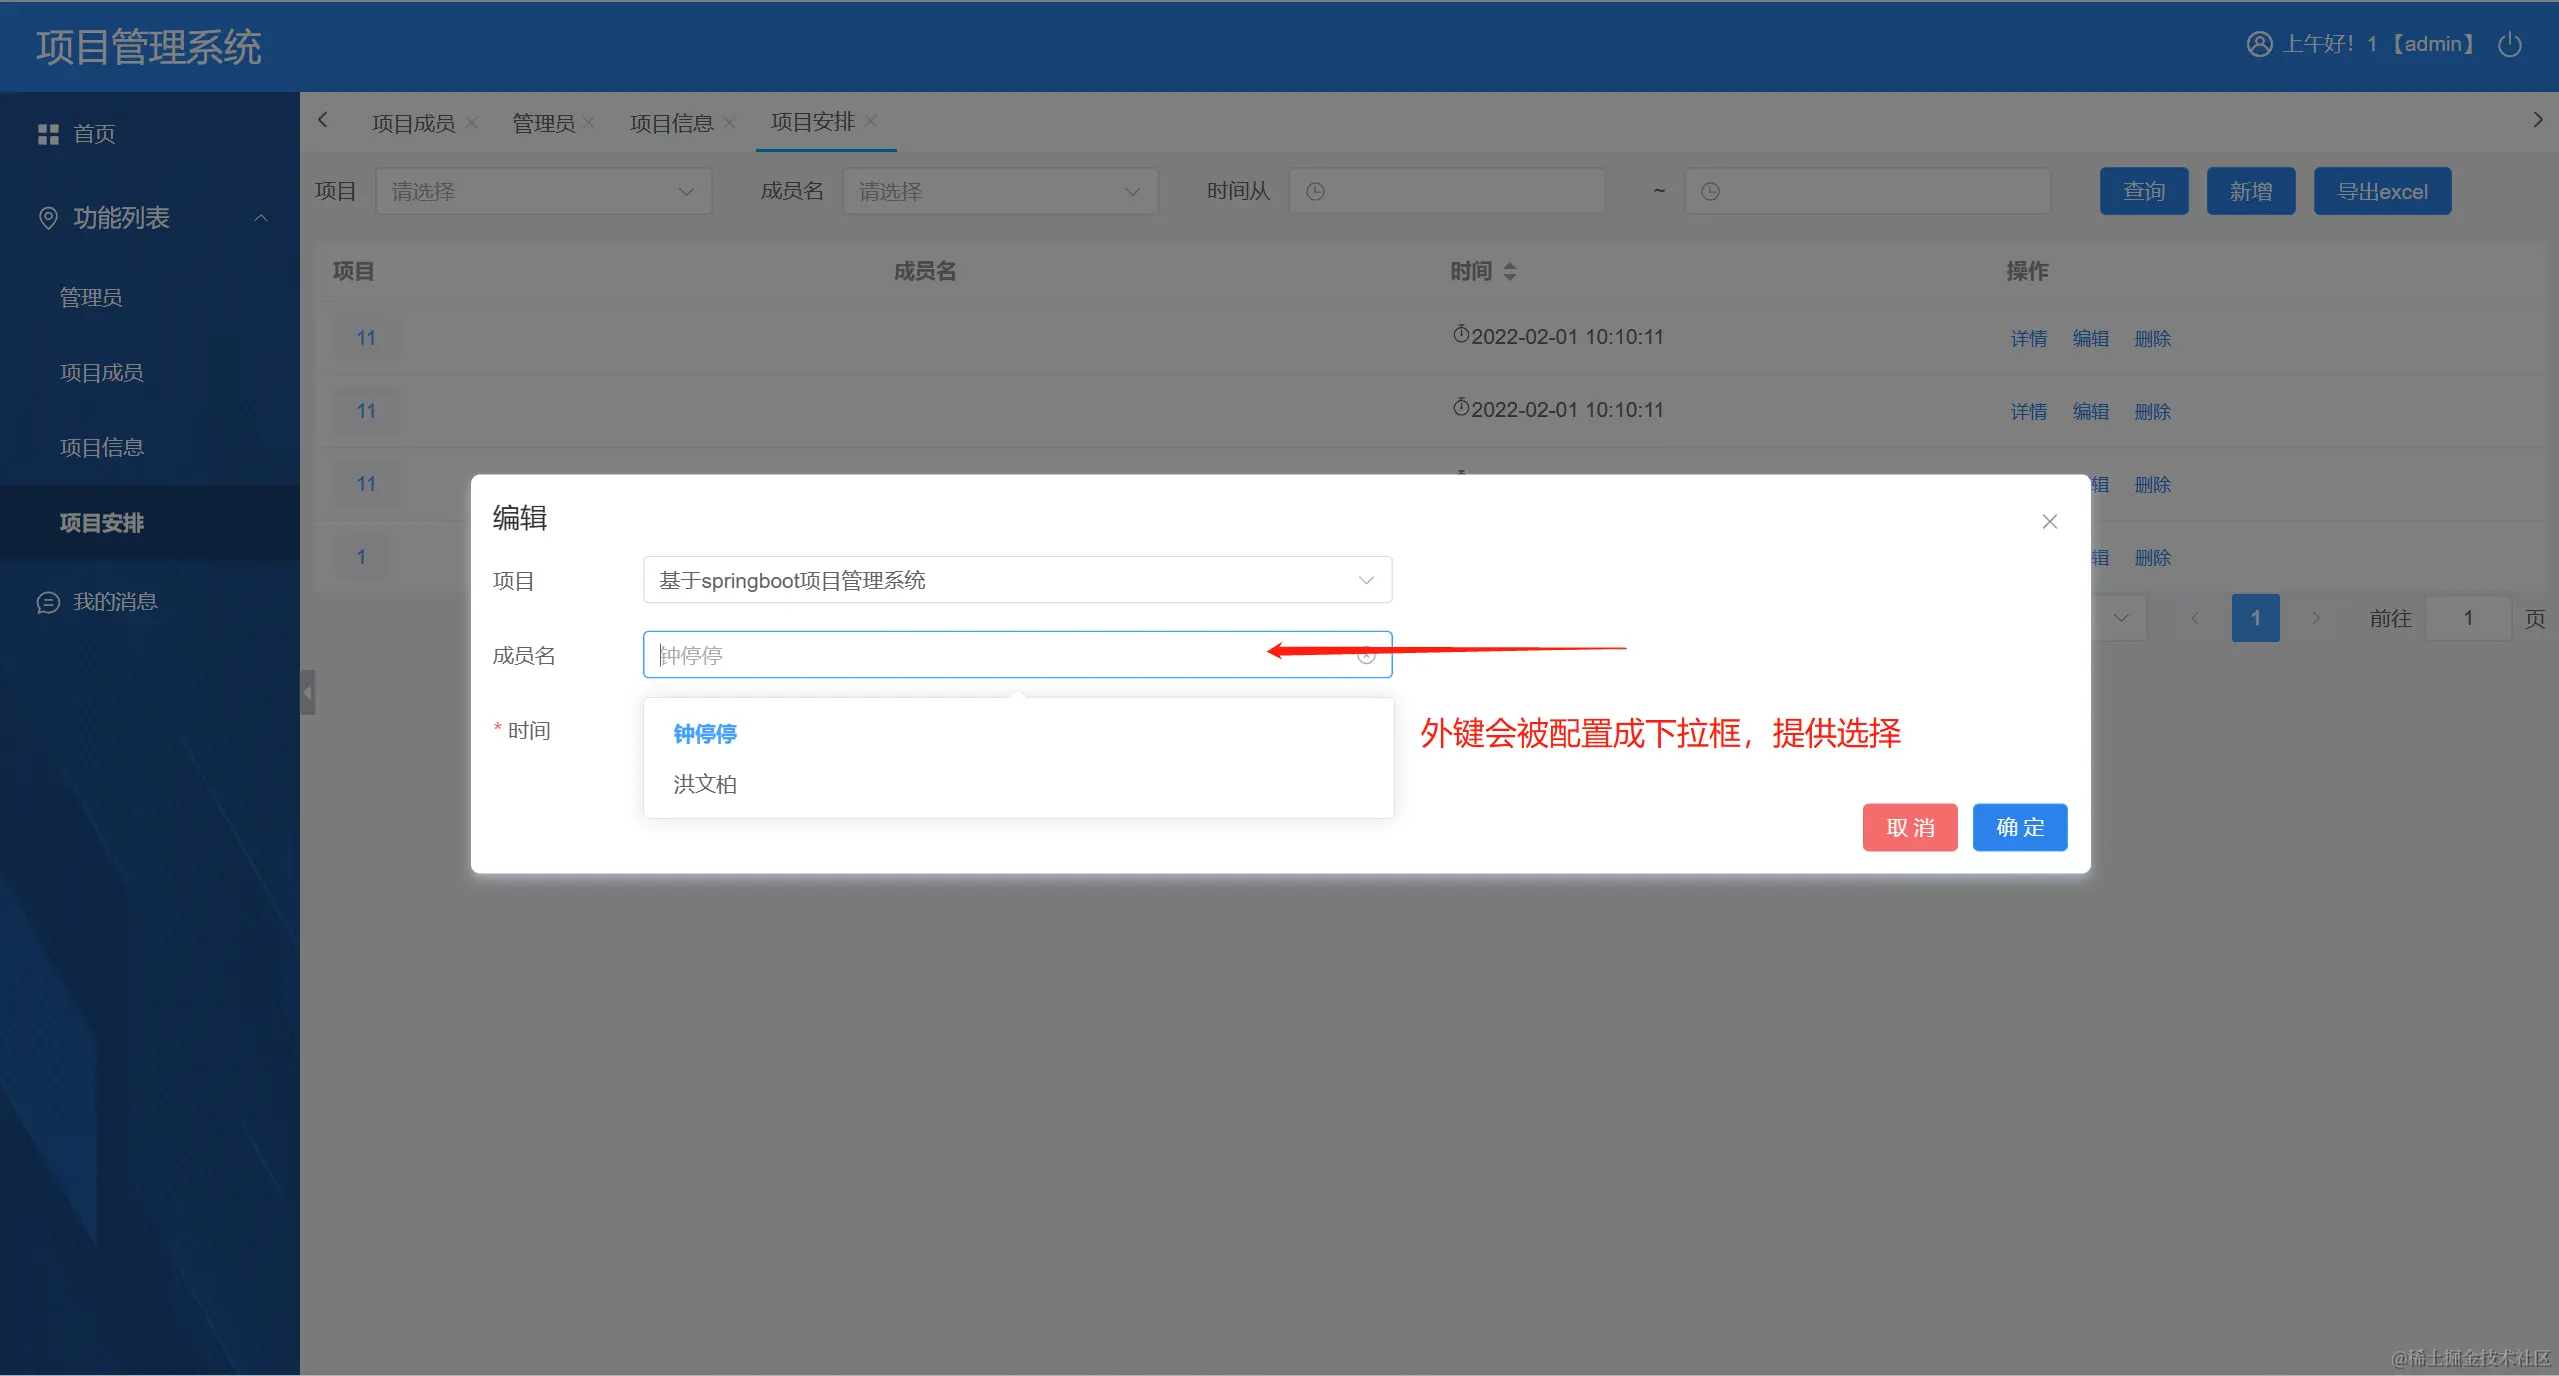Click the 取消 button
This screenshot has width=2559, height=1376.
[1909, 827]
